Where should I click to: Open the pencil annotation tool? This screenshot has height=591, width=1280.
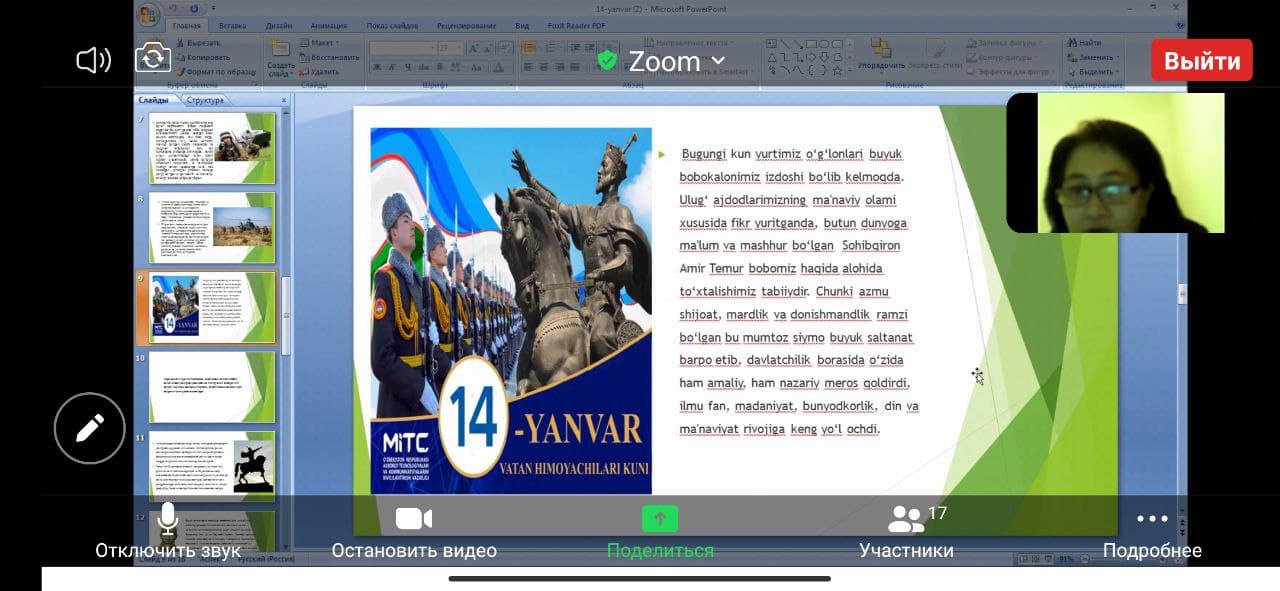tap(89, 429)
